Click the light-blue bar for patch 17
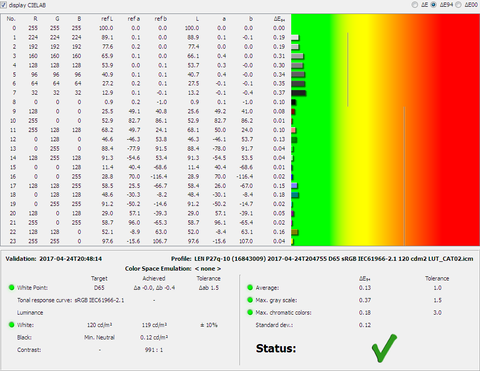The image size is (480, 371). point(294,186)
